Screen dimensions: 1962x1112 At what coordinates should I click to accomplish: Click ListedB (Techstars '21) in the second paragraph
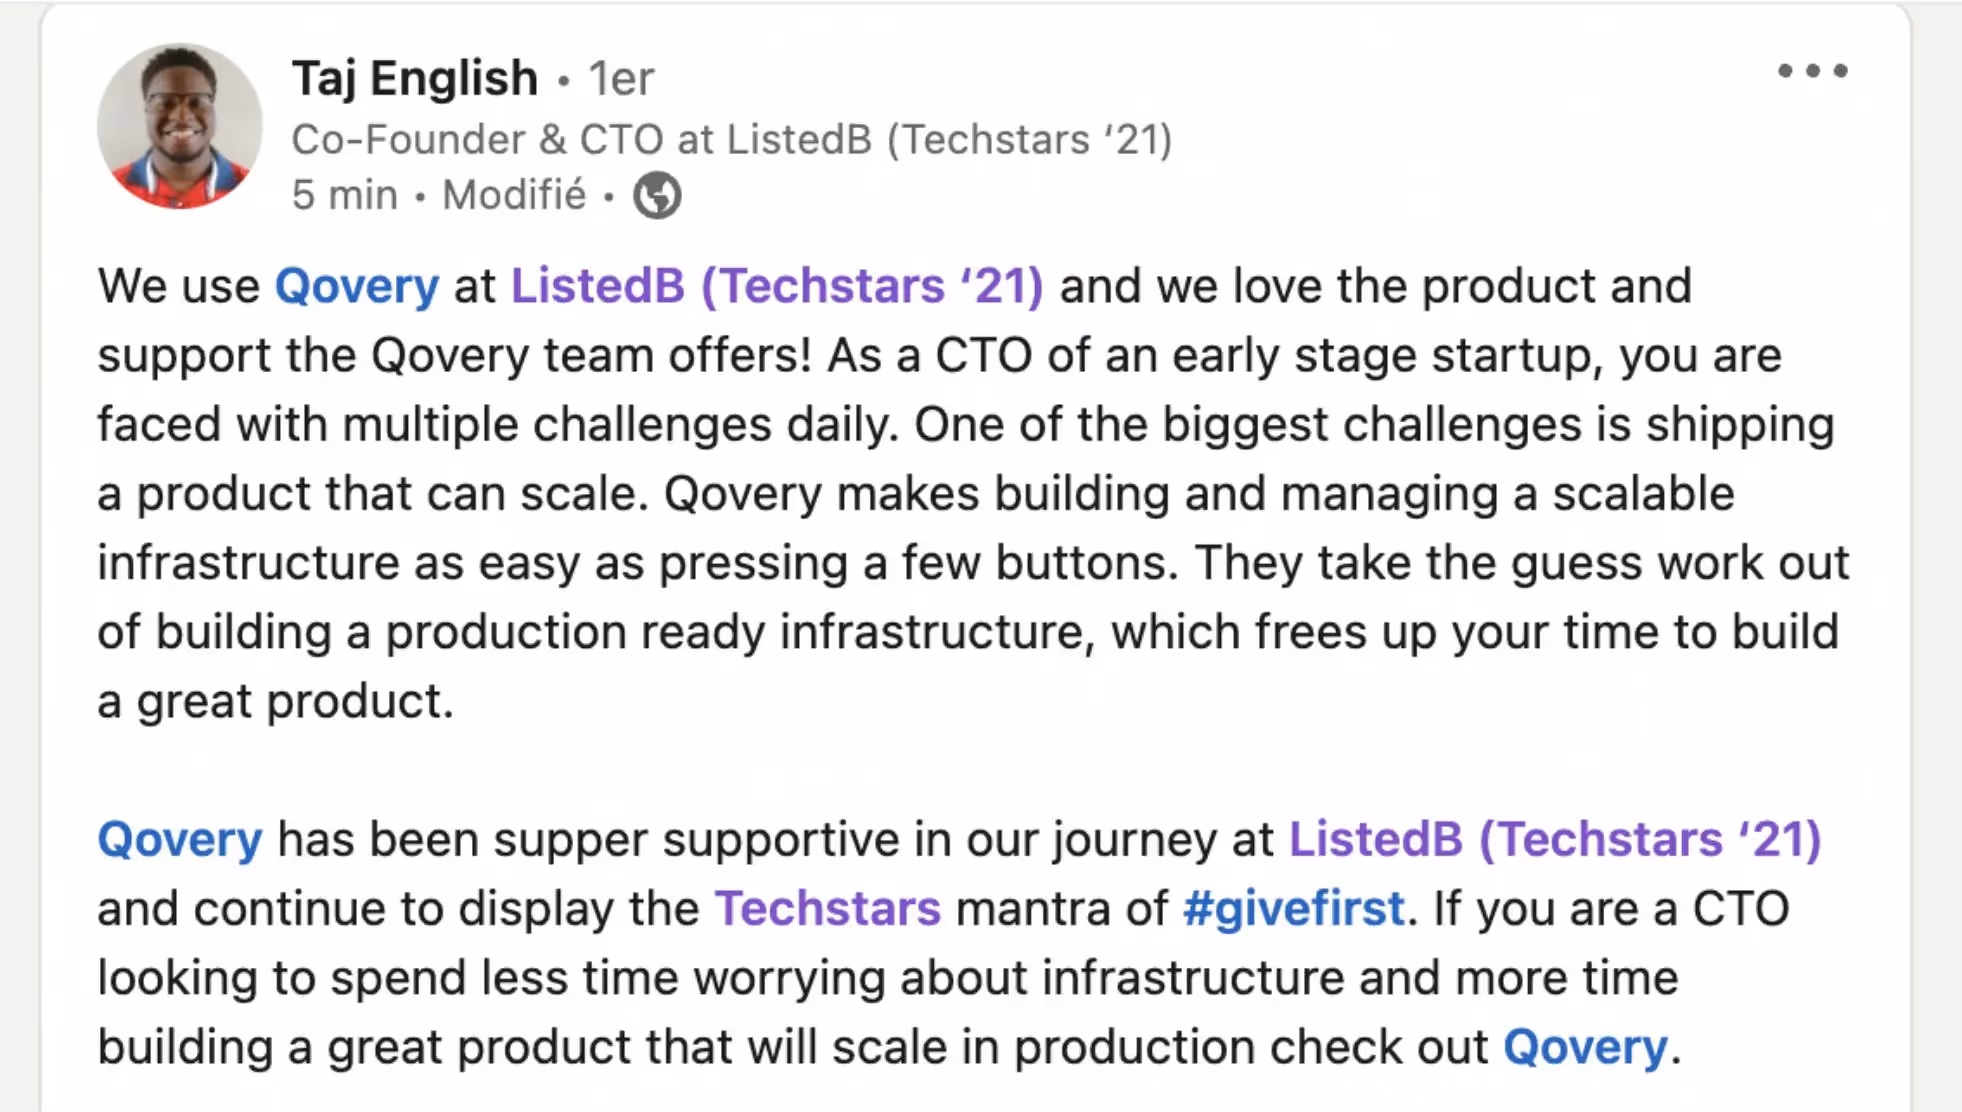[1555, 839]
